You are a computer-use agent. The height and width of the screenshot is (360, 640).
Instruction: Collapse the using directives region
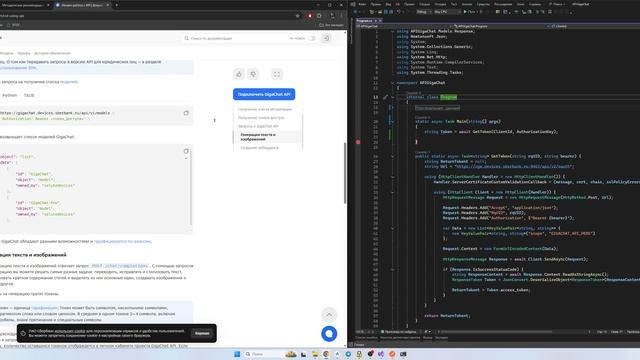(392, 31)
